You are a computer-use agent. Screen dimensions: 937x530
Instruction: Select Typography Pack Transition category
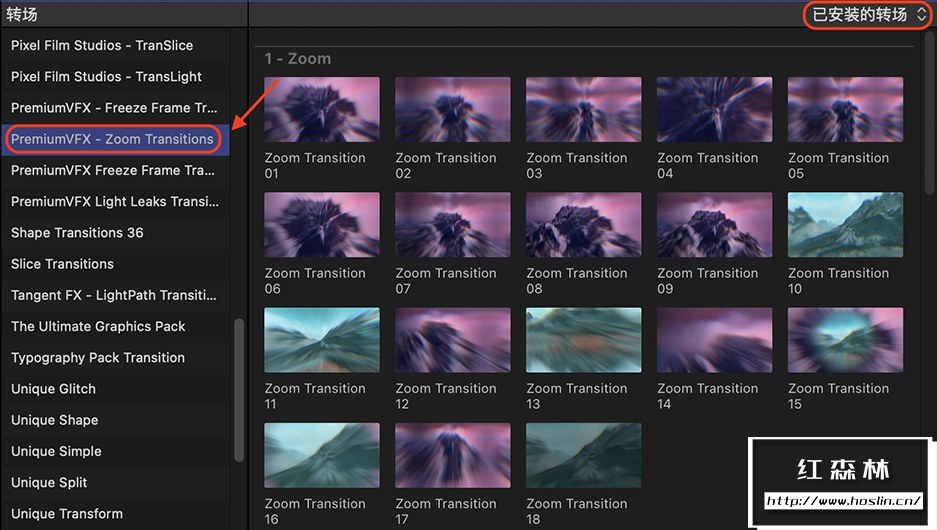click(x=115, y=357)
